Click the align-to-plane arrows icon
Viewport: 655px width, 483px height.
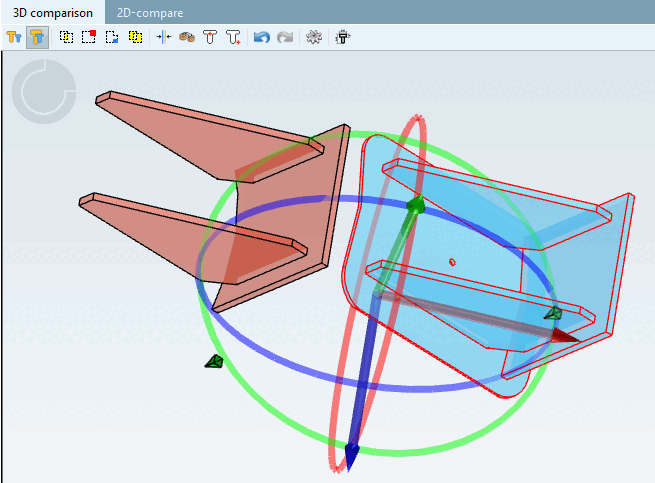tap(163, 37)
